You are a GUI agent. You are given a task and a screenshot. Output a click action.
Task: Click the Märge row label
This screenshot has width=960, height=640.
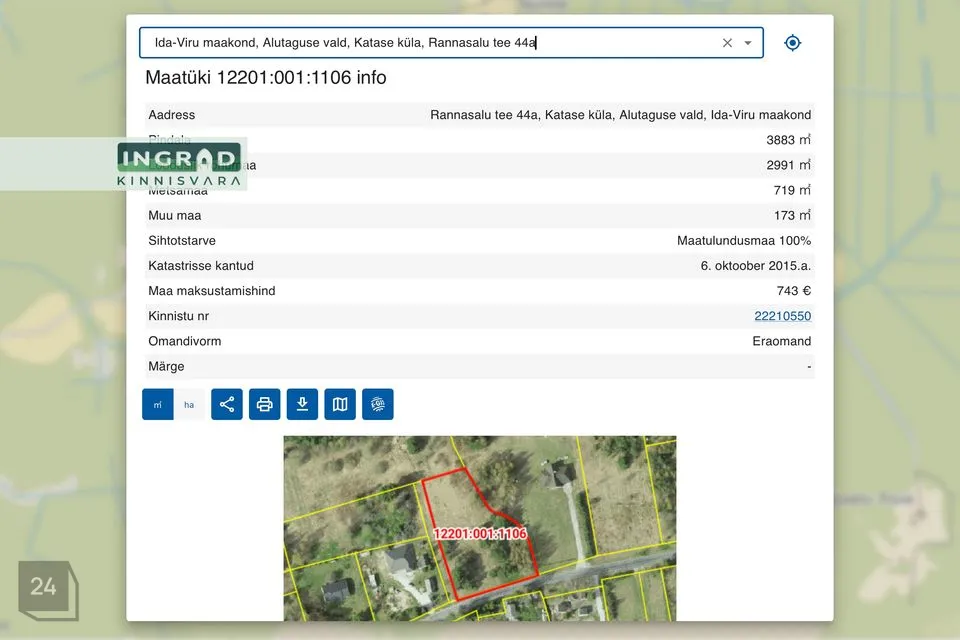coord(166,366)
